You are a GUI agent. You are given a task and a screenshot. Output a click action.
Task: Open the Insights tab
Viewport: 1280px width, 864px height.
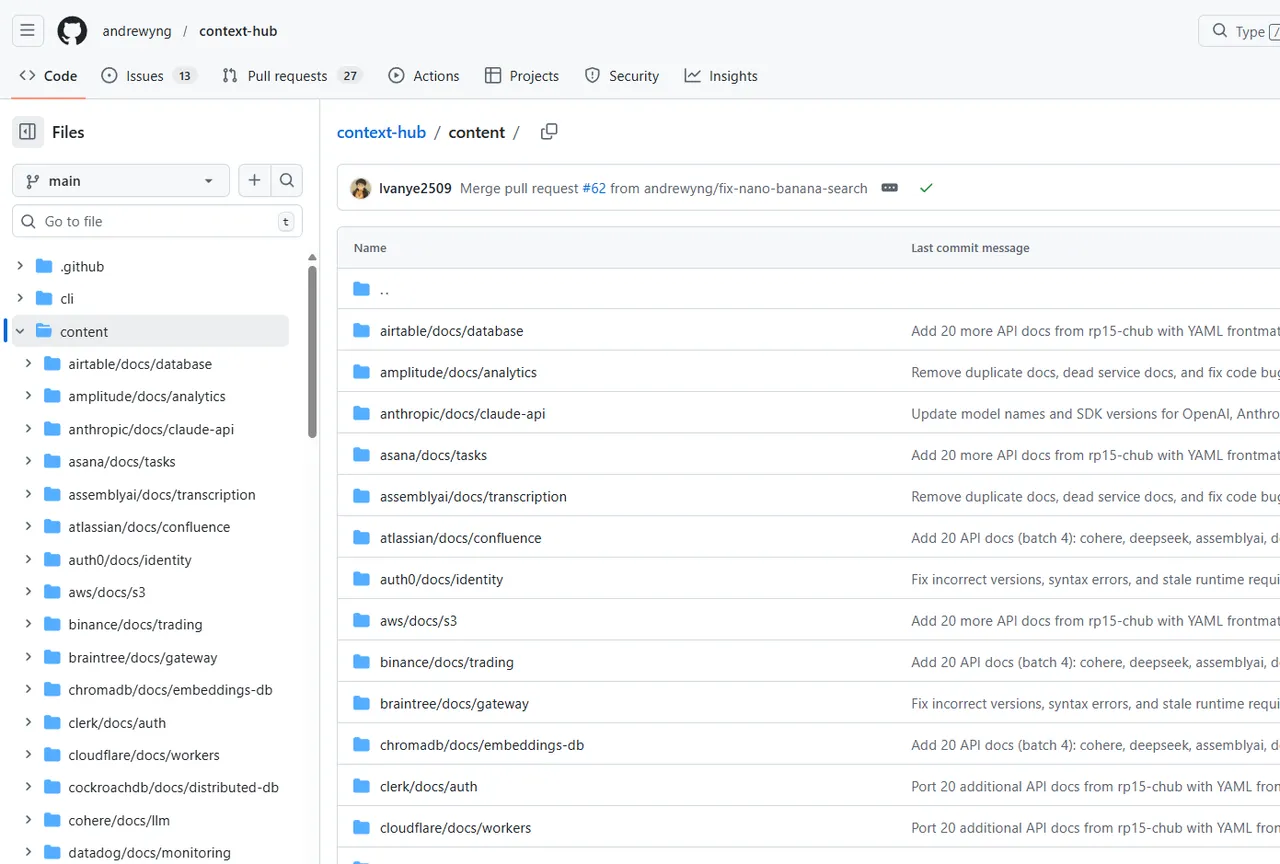click(x=721, y=76)
